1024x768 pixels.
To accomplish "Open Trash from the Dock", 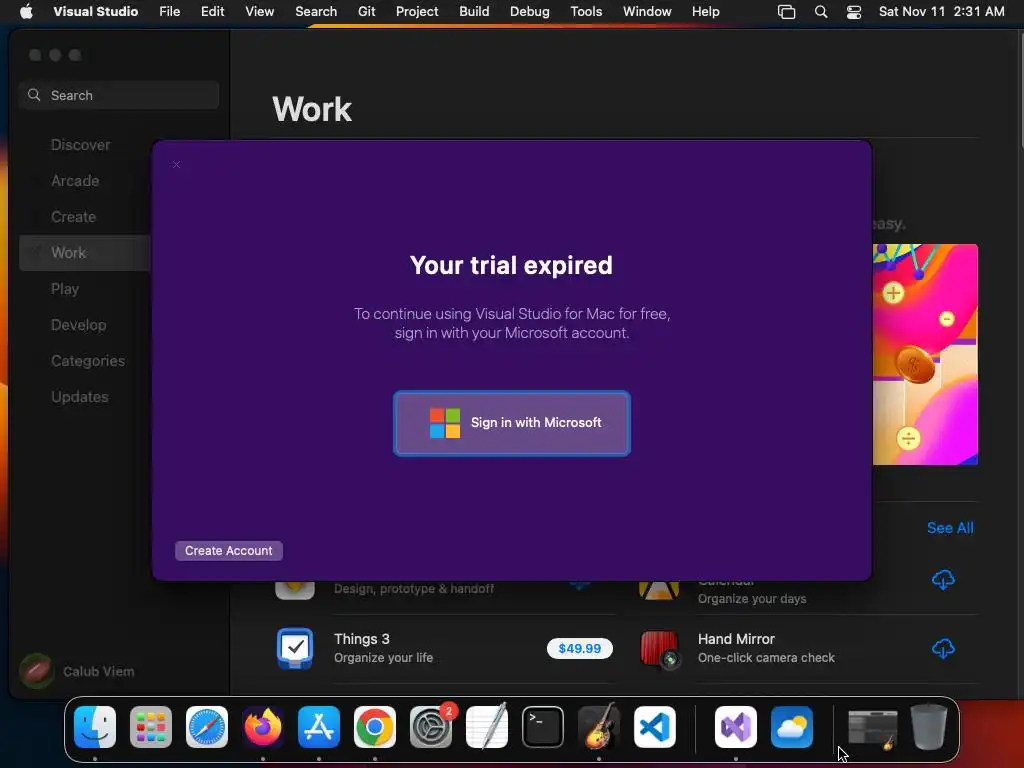I will 929,727.
